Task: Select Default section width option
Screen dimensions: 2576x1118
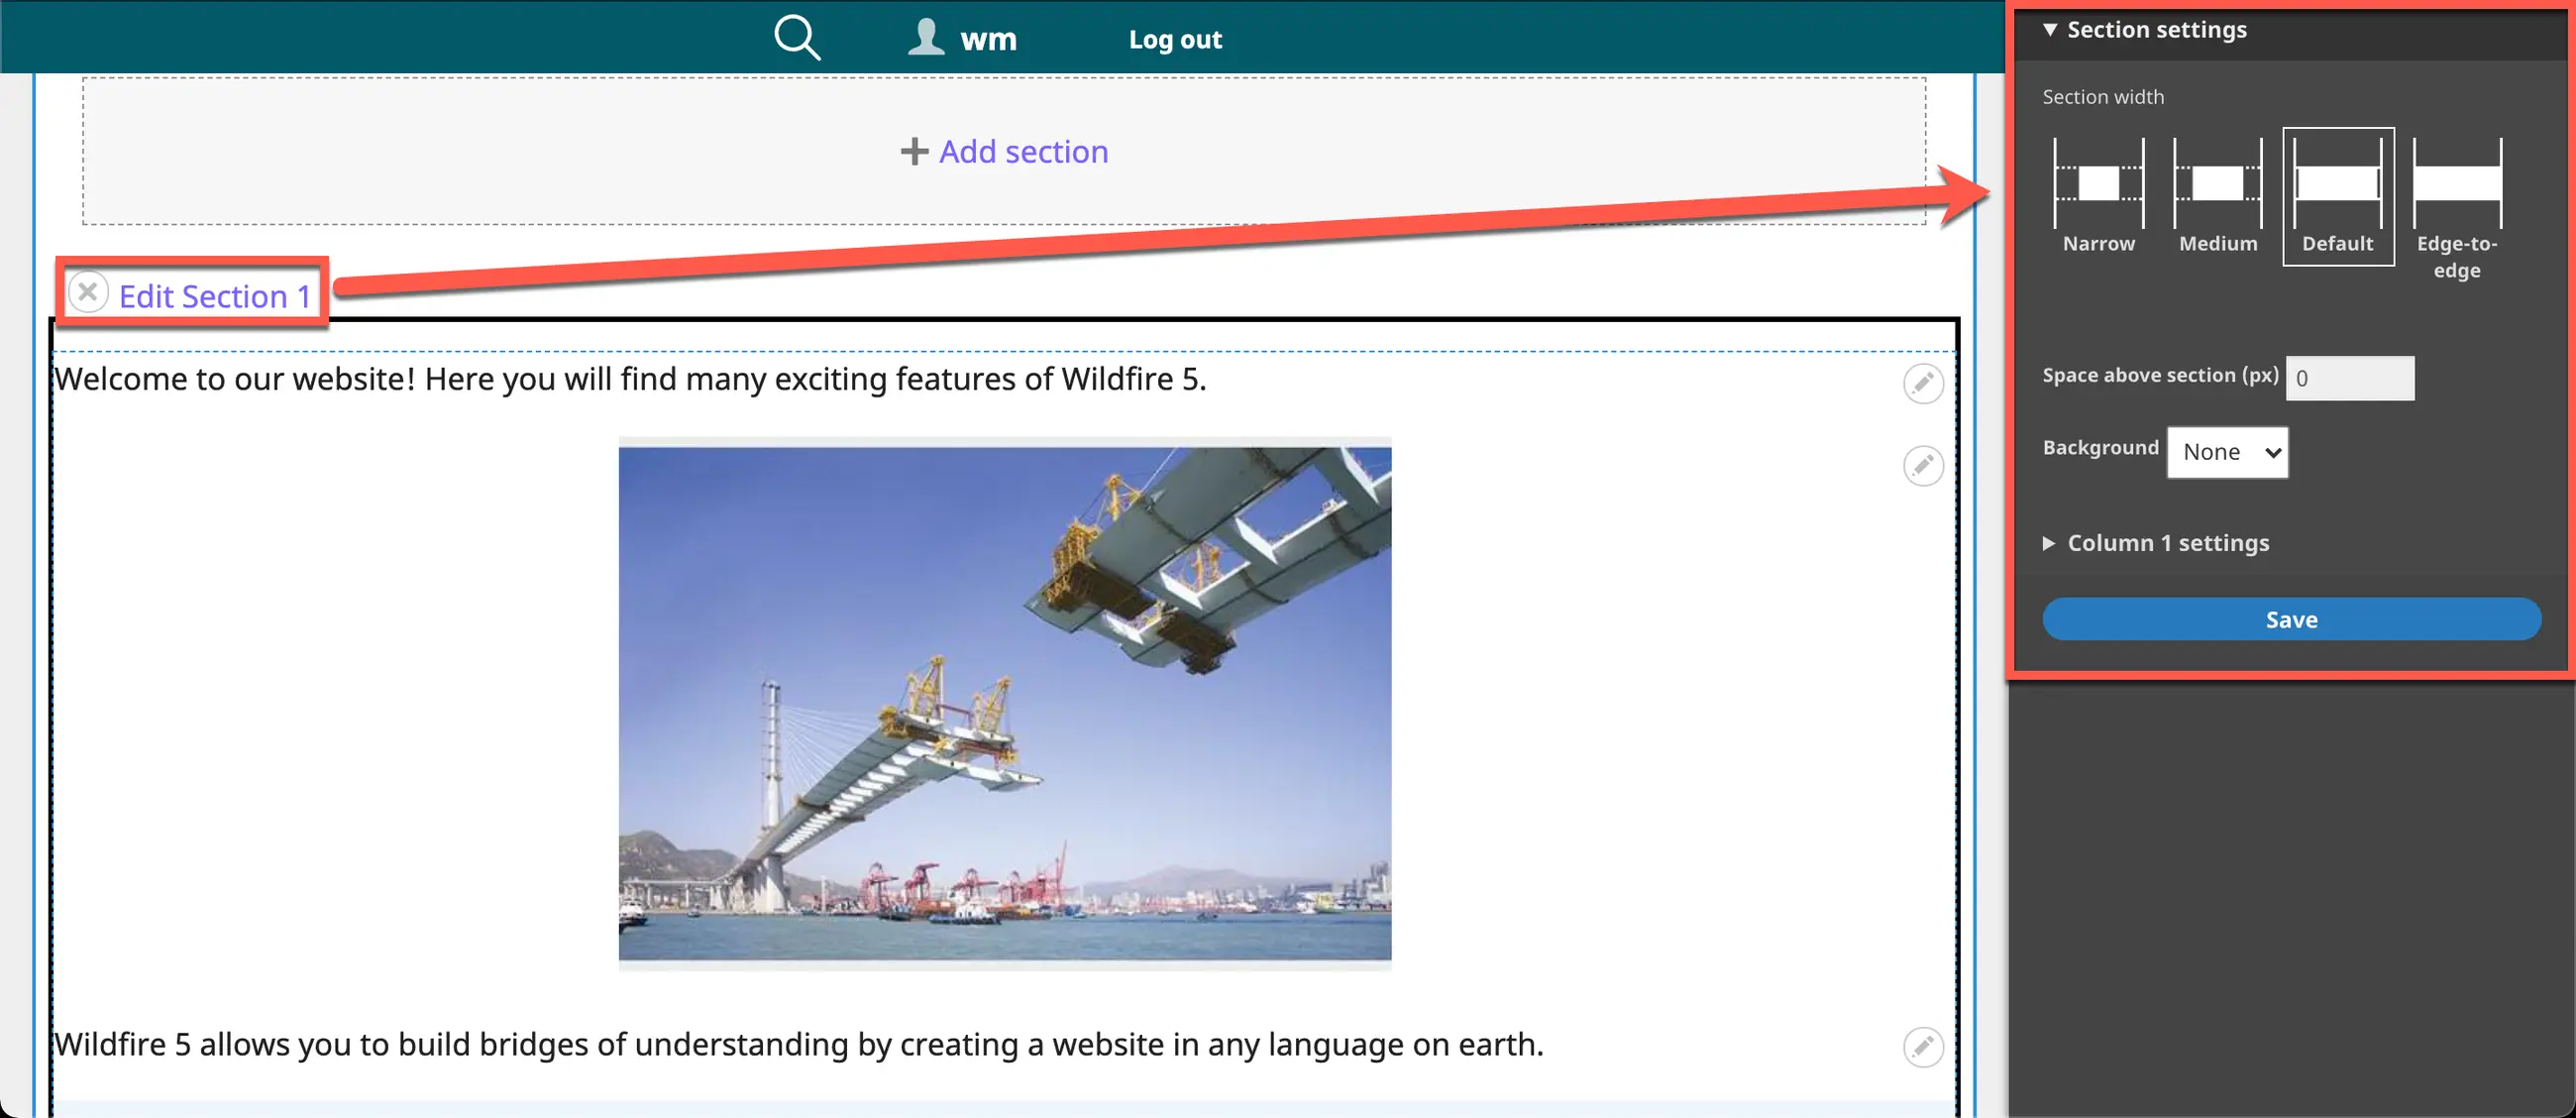Action: [x=2337, y=197]
